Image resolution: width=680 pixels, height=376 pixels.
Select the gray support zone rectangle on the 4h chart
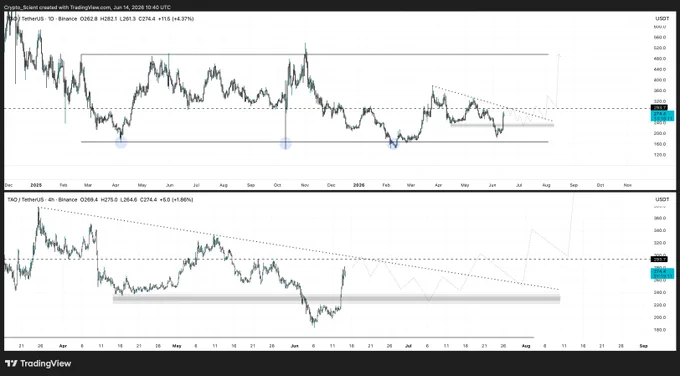[337, 299]
